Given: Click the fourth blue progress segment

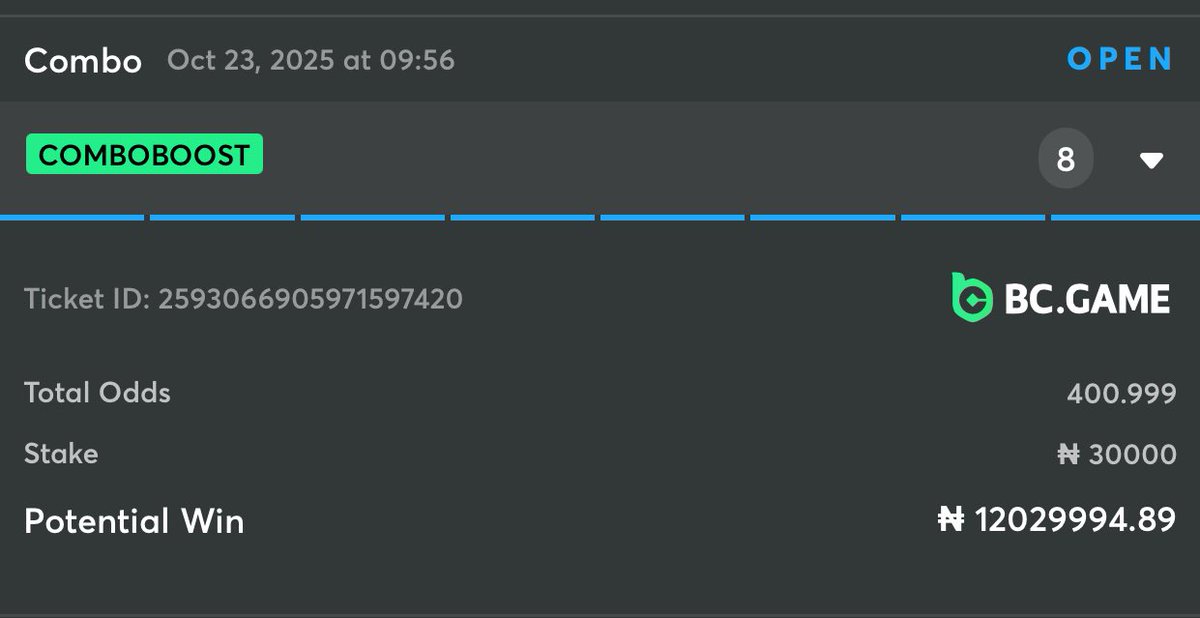Looking at the screenshot, I should [x=522, y=217].
